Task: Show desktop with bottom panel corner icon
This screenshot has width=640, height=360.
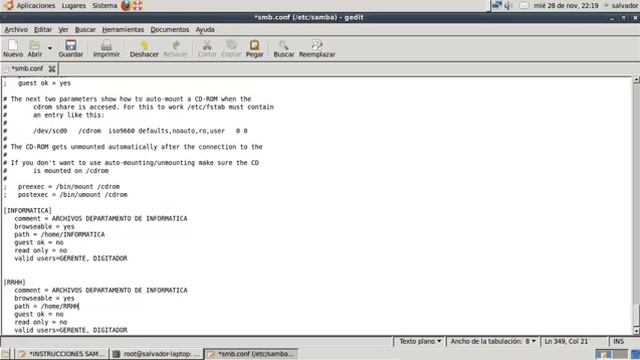Action: [x=5, y=354]
